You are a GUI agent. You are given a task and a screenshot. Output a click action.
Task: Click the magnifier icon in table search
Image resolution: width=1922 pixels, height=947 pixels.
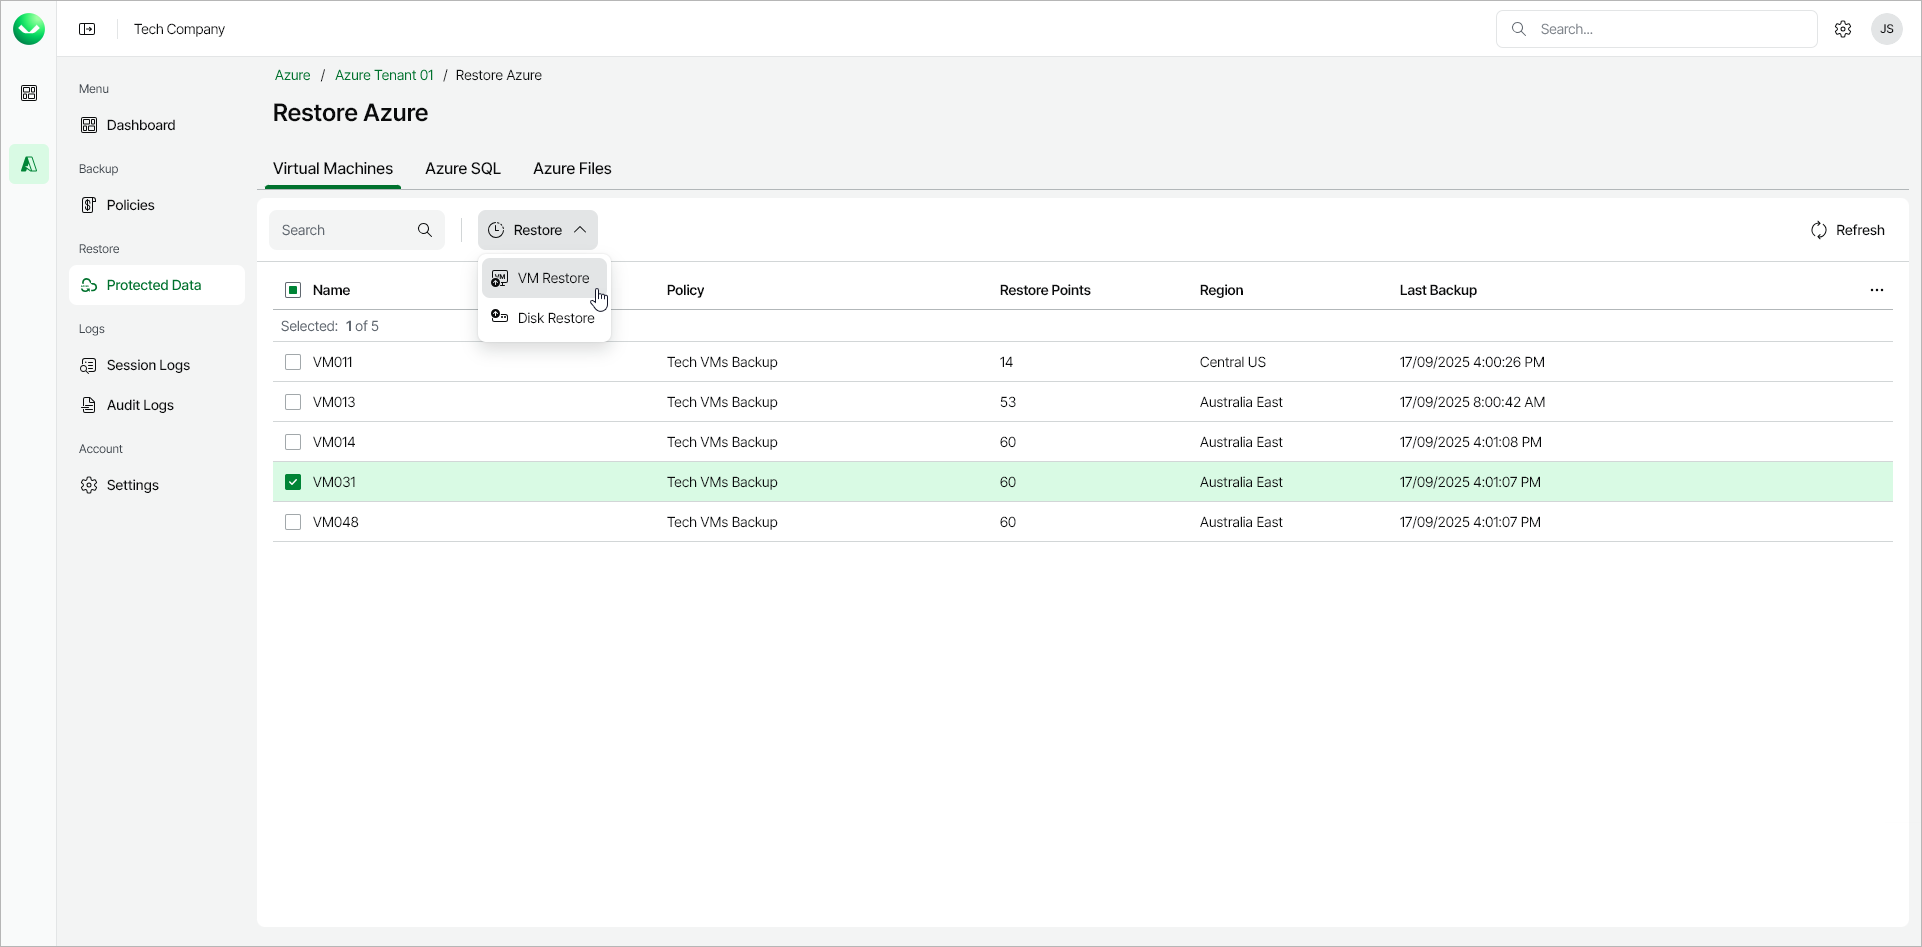point(425,230)
